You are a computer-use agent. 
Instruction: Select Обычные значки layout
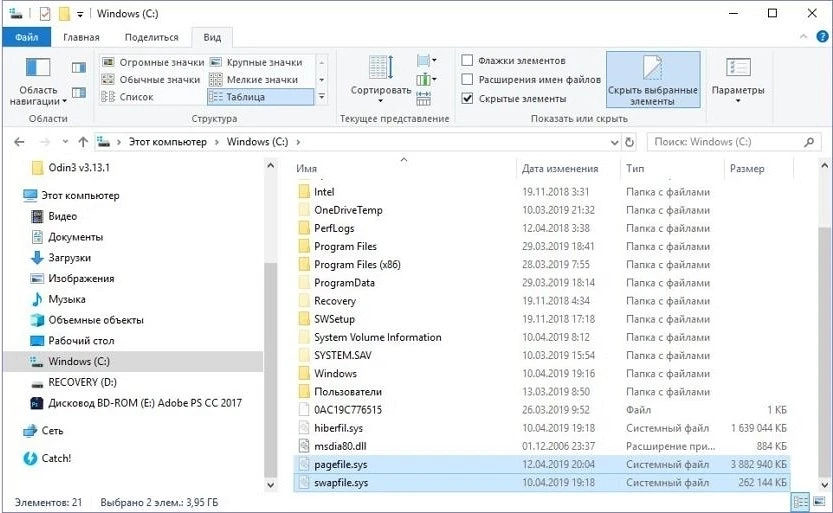(x=151, y=80)
